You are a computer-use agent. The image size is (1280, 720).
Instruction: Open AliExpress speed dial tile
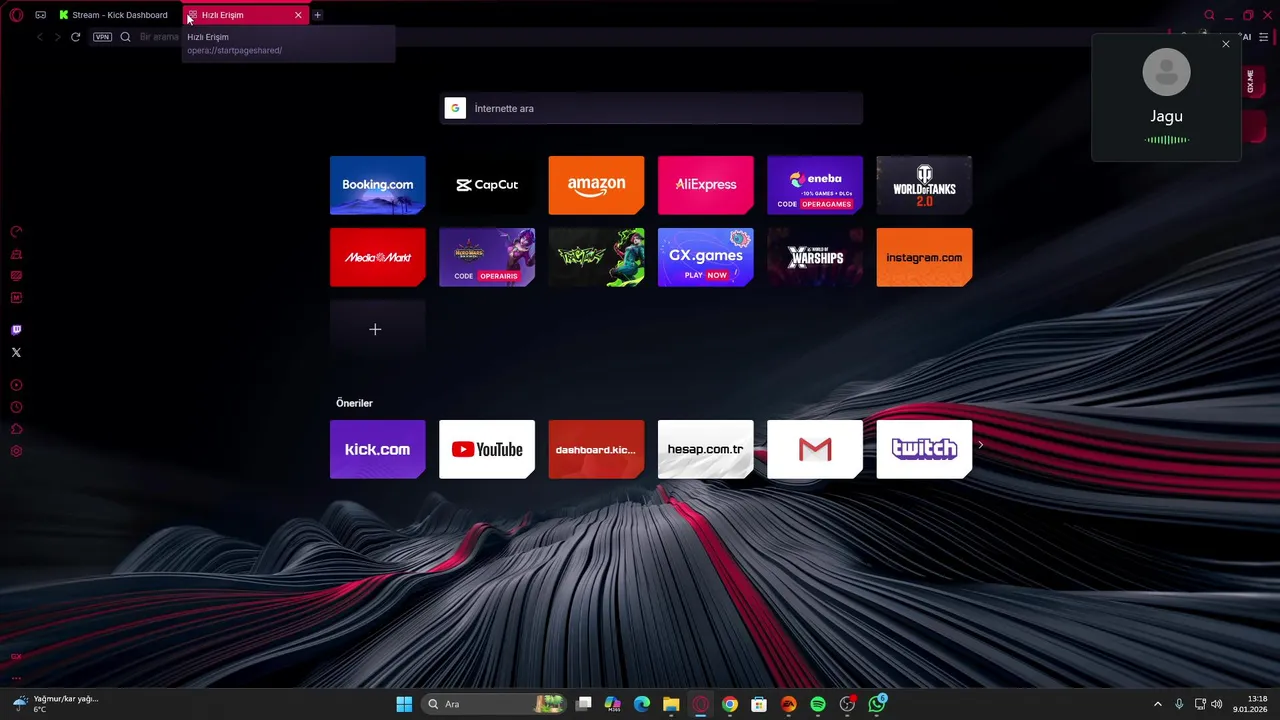pyautogui.click(x=706, y=185)
